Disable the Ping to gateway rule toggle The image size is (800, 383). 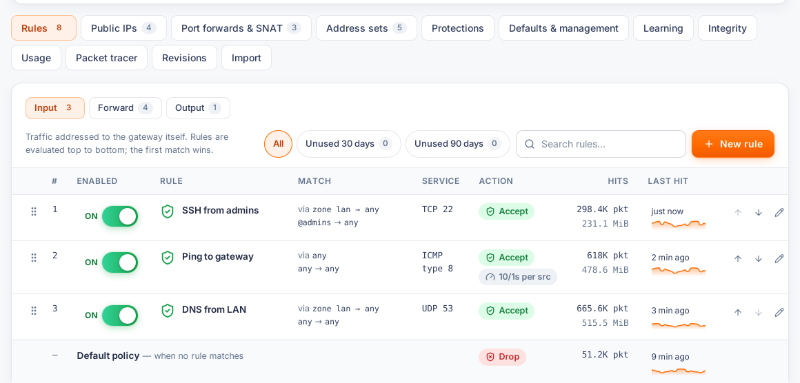point(120,262)
